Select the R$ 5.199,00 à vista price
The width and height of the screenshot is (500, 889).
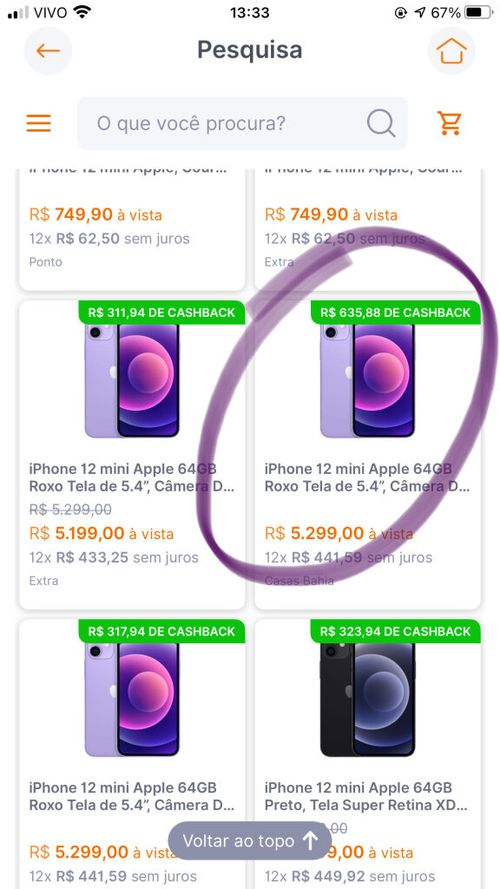coord(101,534)
